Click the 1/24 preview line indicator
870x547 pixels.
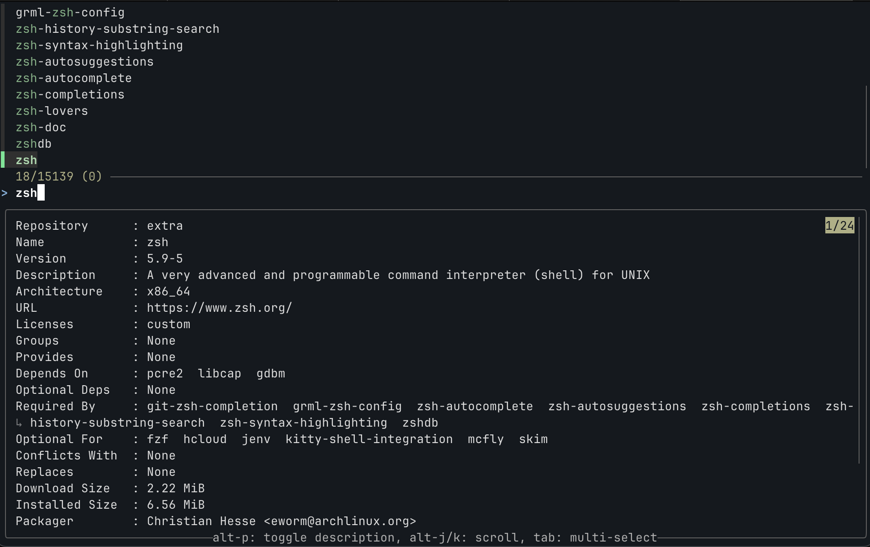tap(839, 226)
